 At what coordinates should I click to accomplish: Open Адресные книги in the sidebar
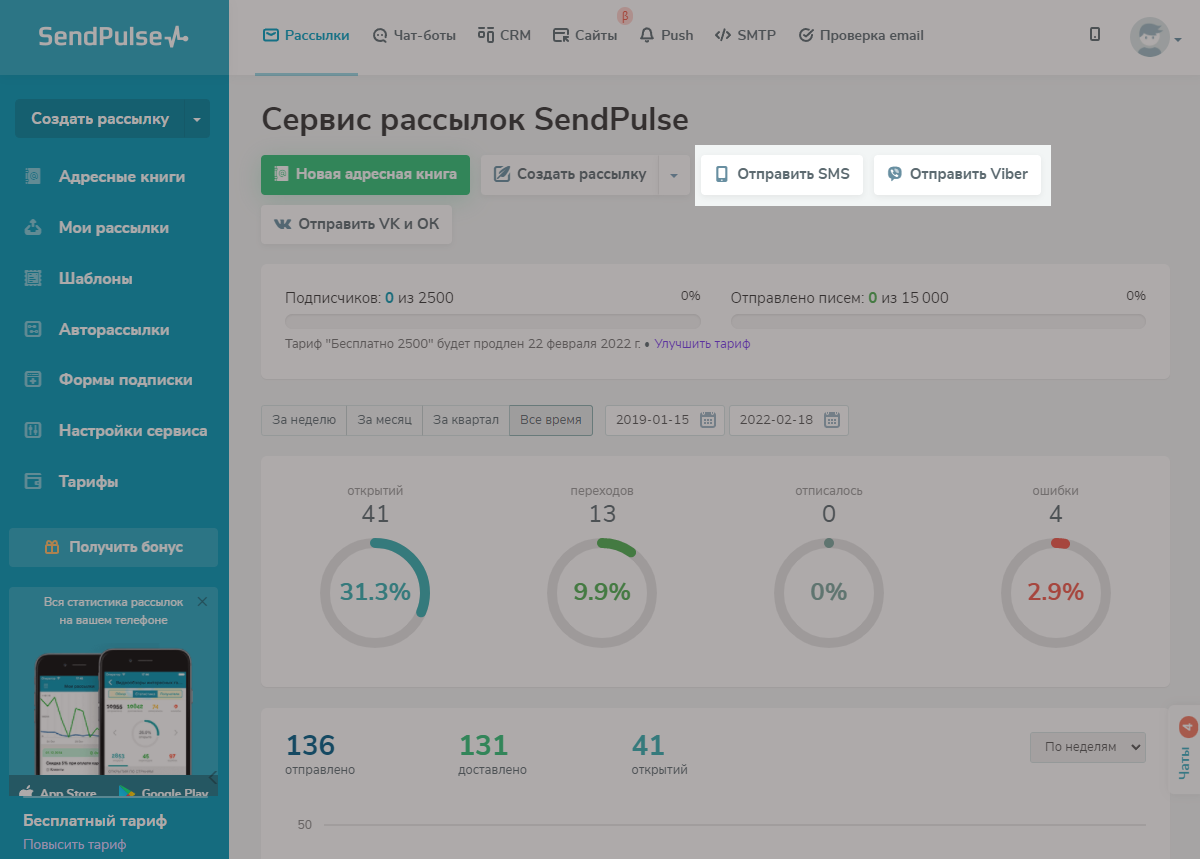click(122, 177)
